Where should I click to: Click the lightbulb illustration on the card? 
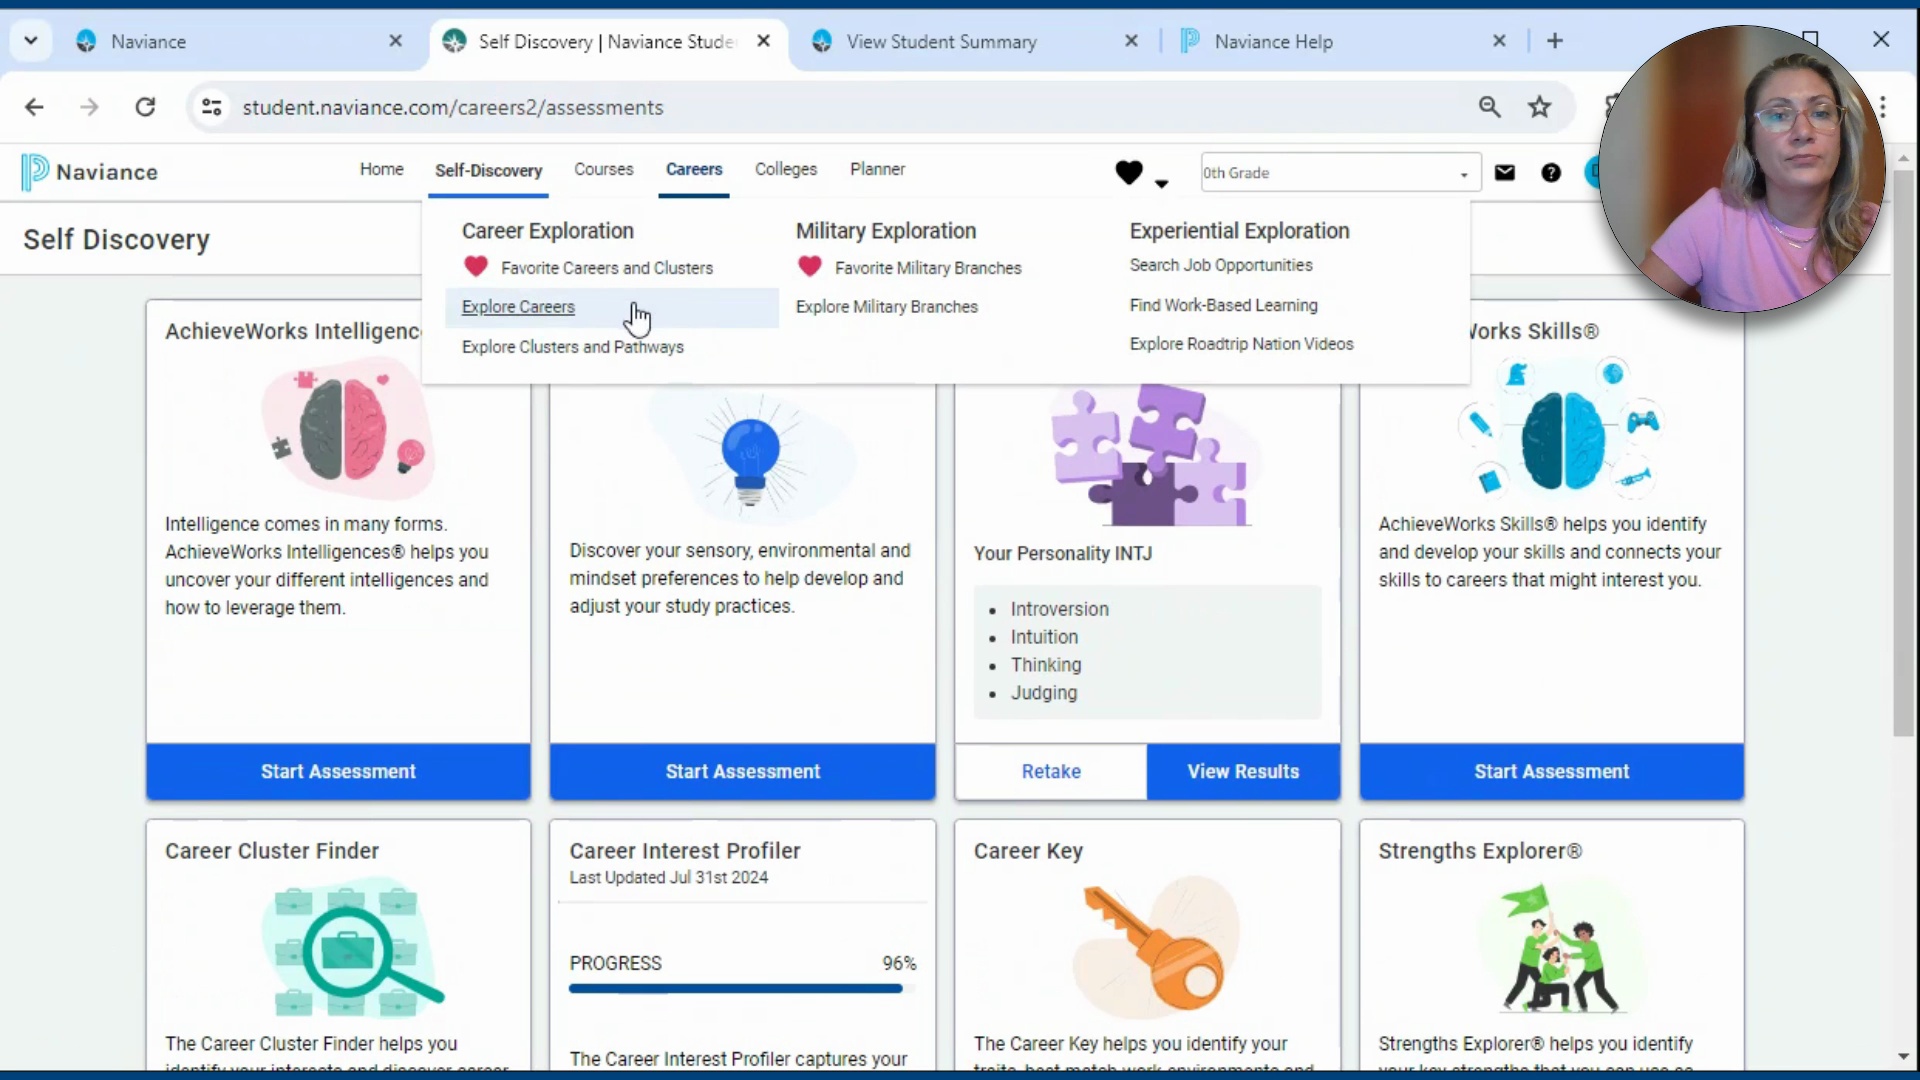pos(750,455)
